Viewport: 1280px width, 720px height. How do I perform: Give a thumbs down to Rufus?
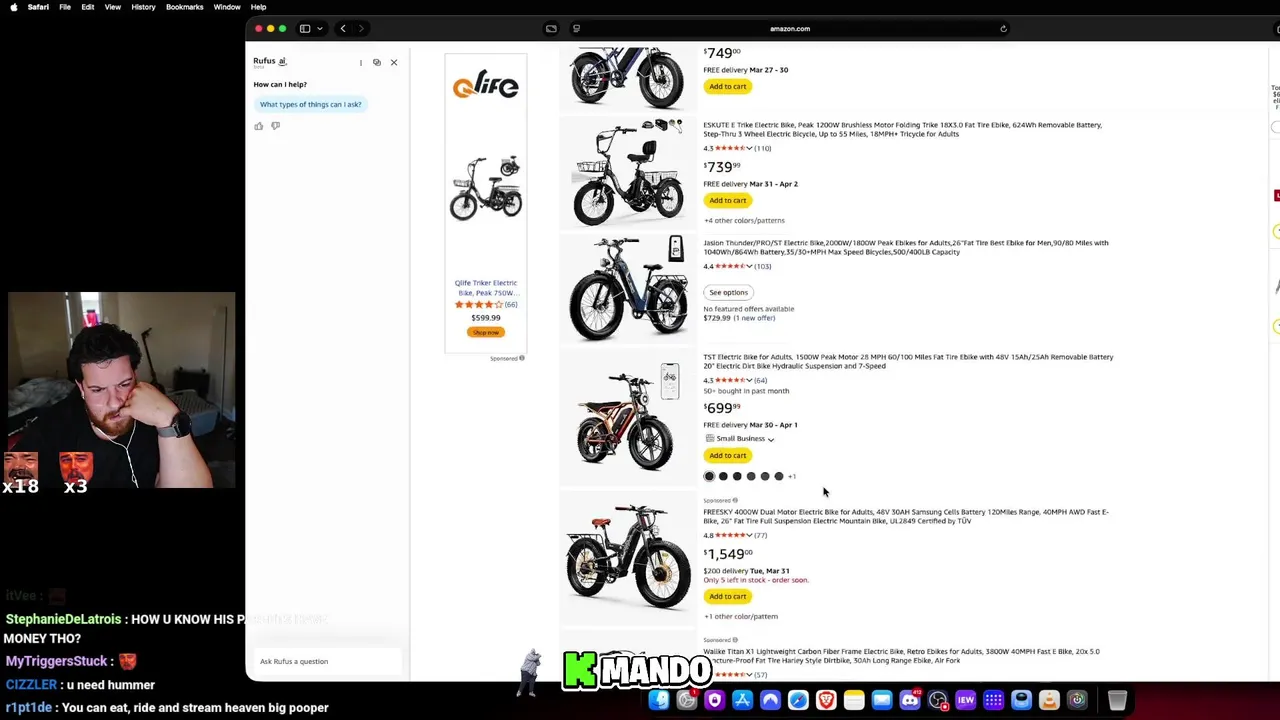click(x=276, y=126)
